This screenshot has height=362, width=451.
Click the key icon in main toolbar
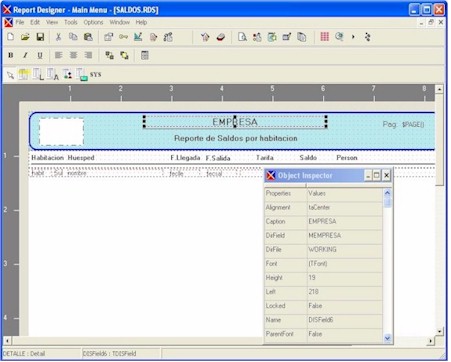click(123, 37)
